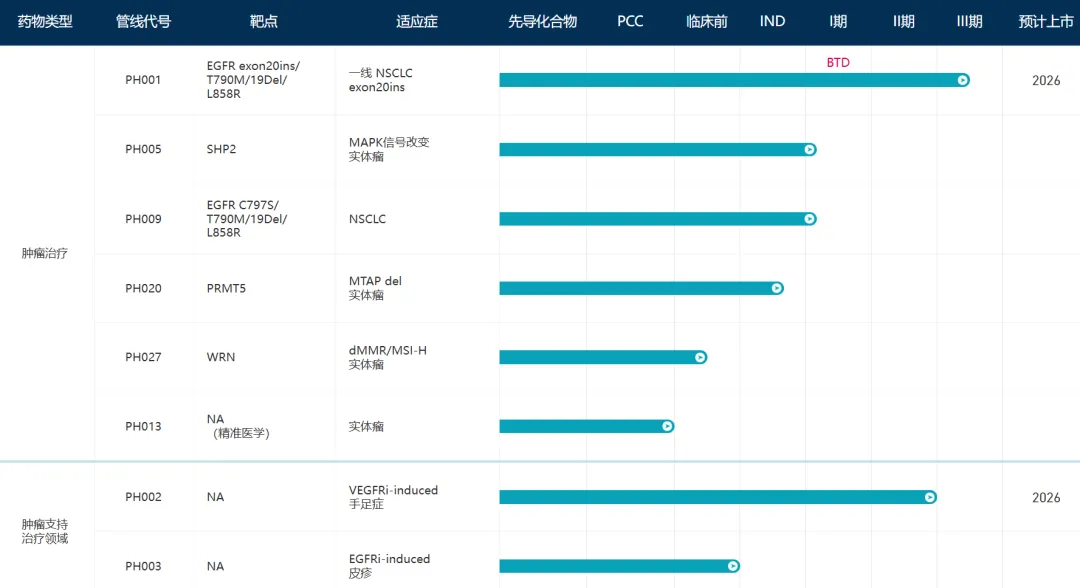Open pipeline code PH027

[143, 357]
